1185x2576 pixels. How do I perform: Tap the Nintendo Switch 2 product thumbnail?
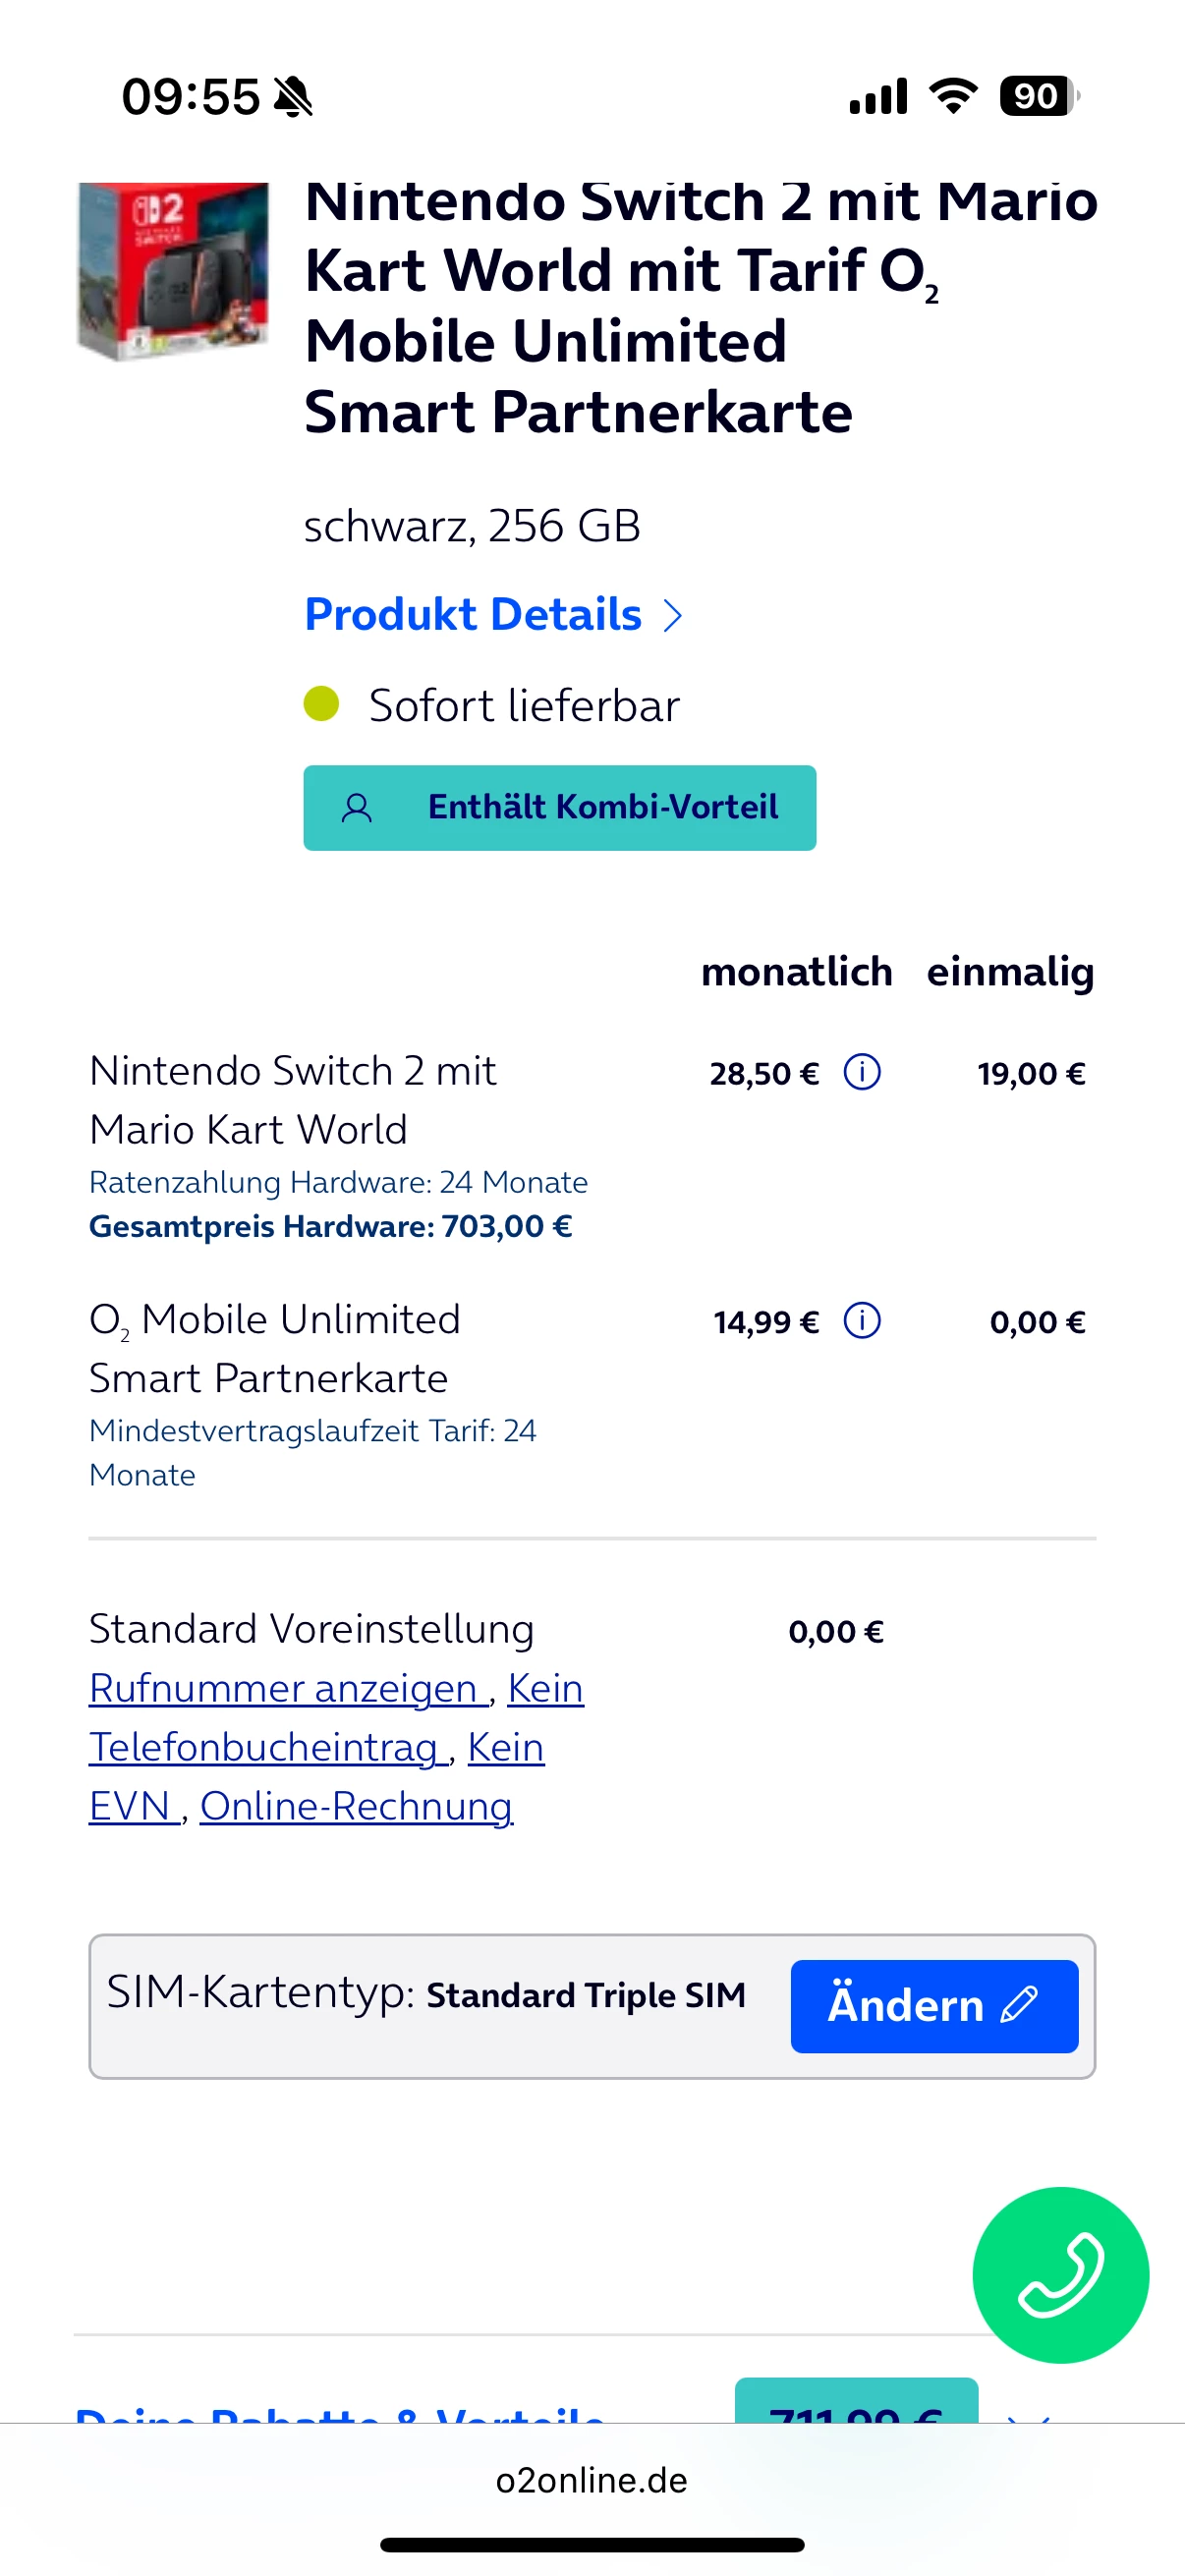point(174,270)
